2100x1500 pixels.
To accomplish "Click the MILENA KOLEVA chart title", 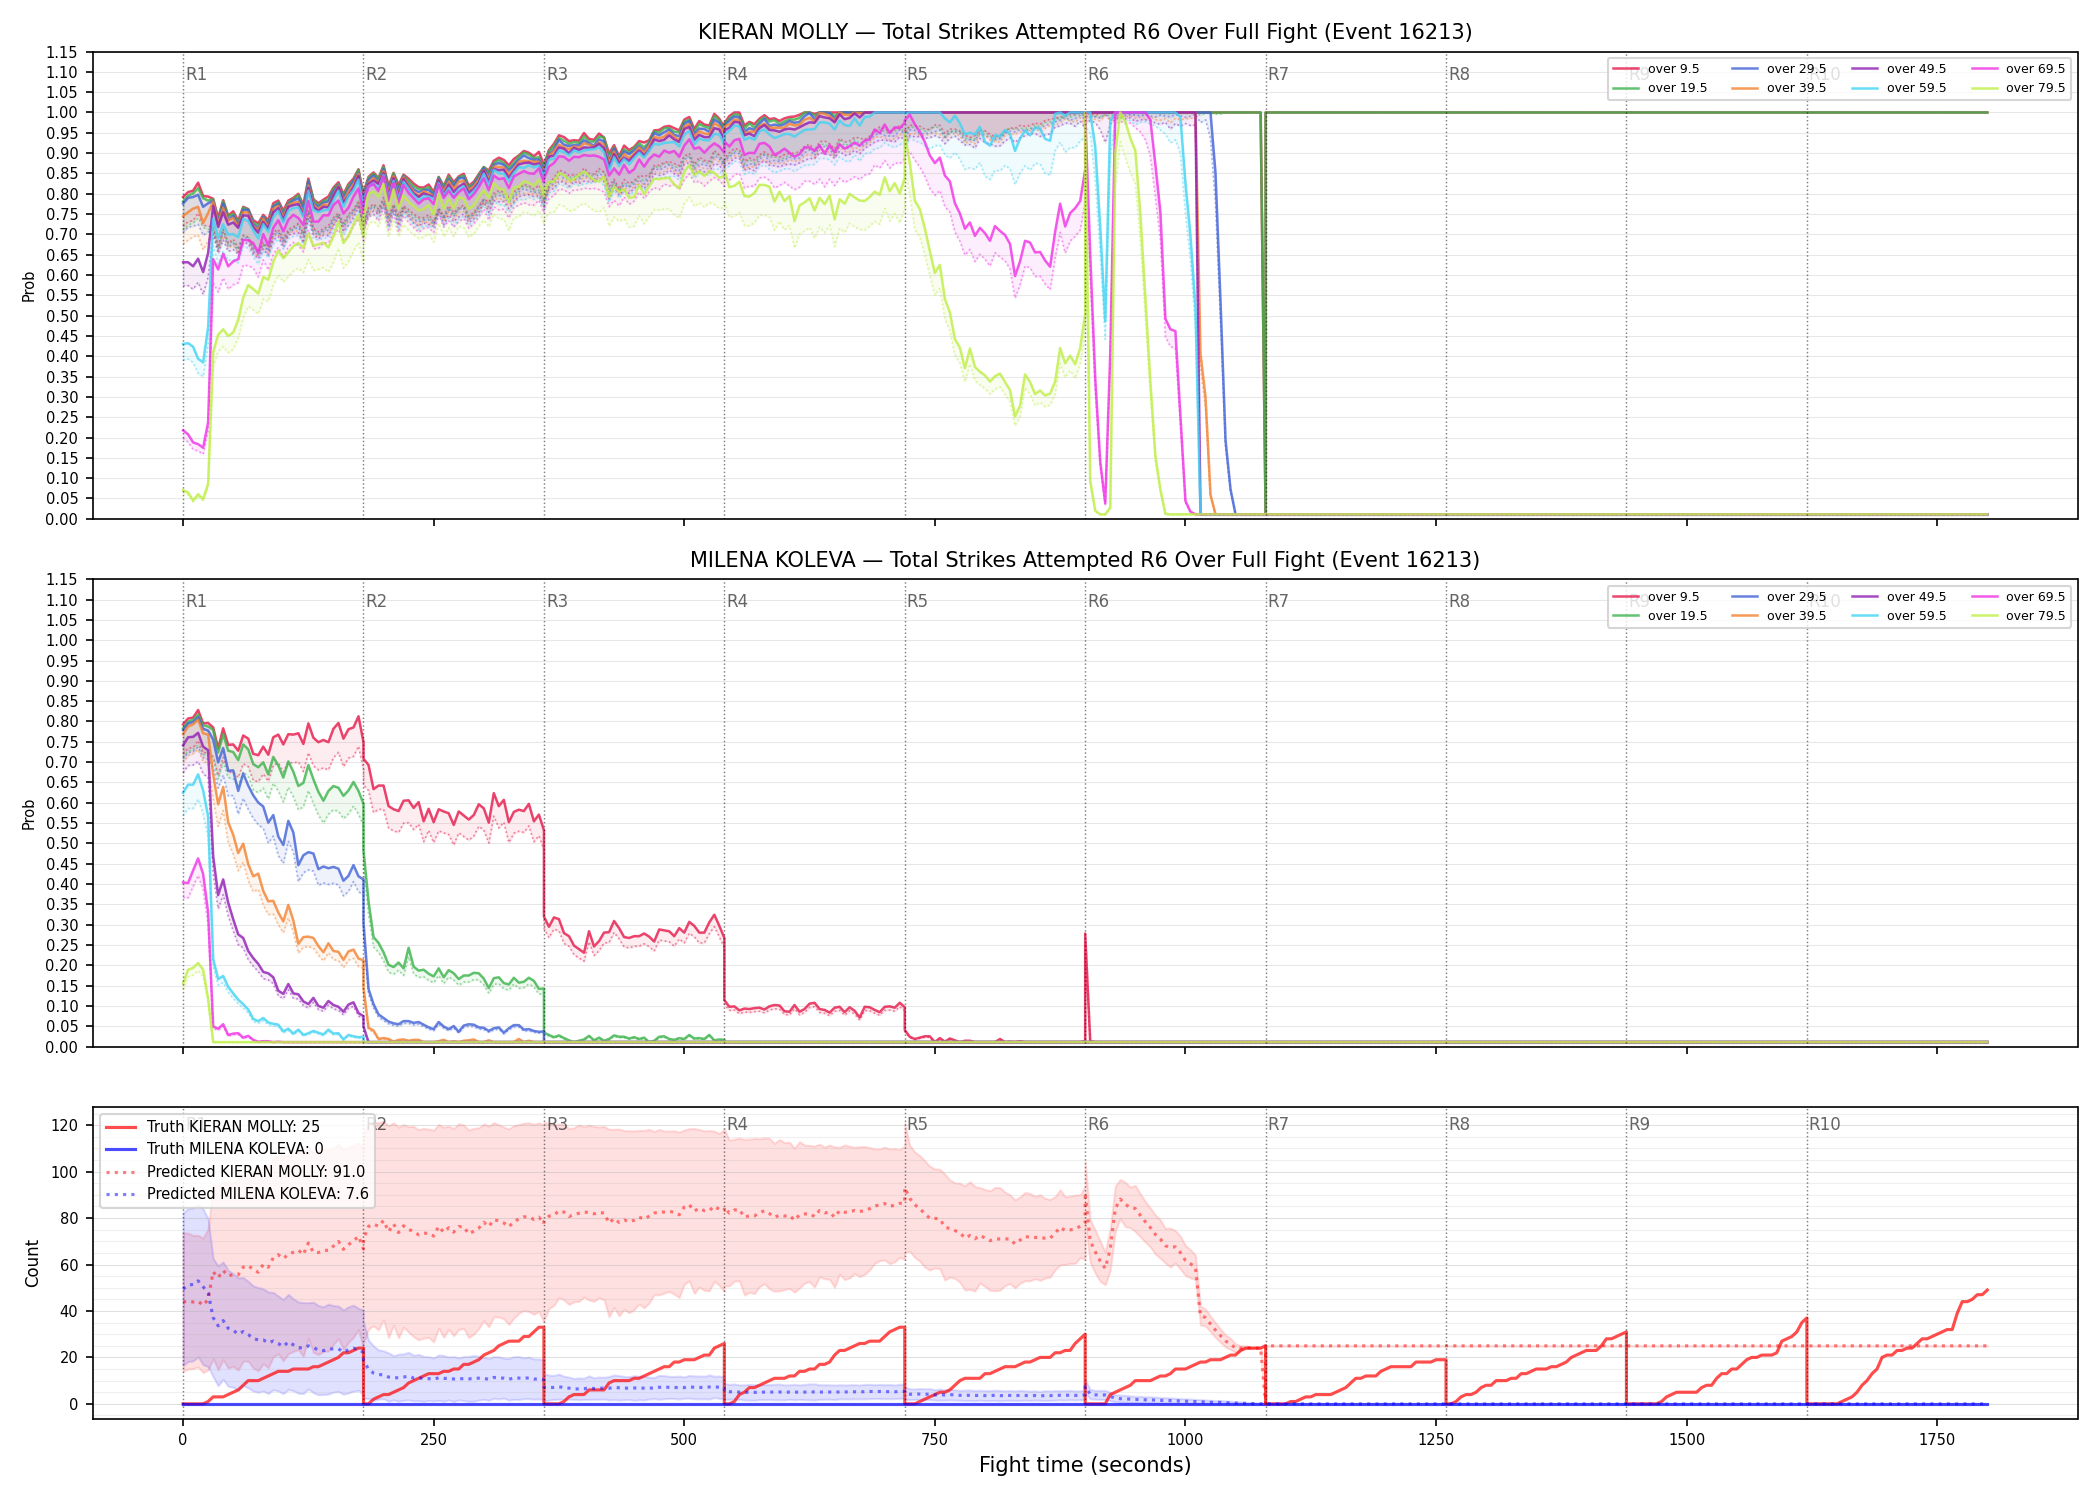I will pyautogui.click(x=1085, y=560).
